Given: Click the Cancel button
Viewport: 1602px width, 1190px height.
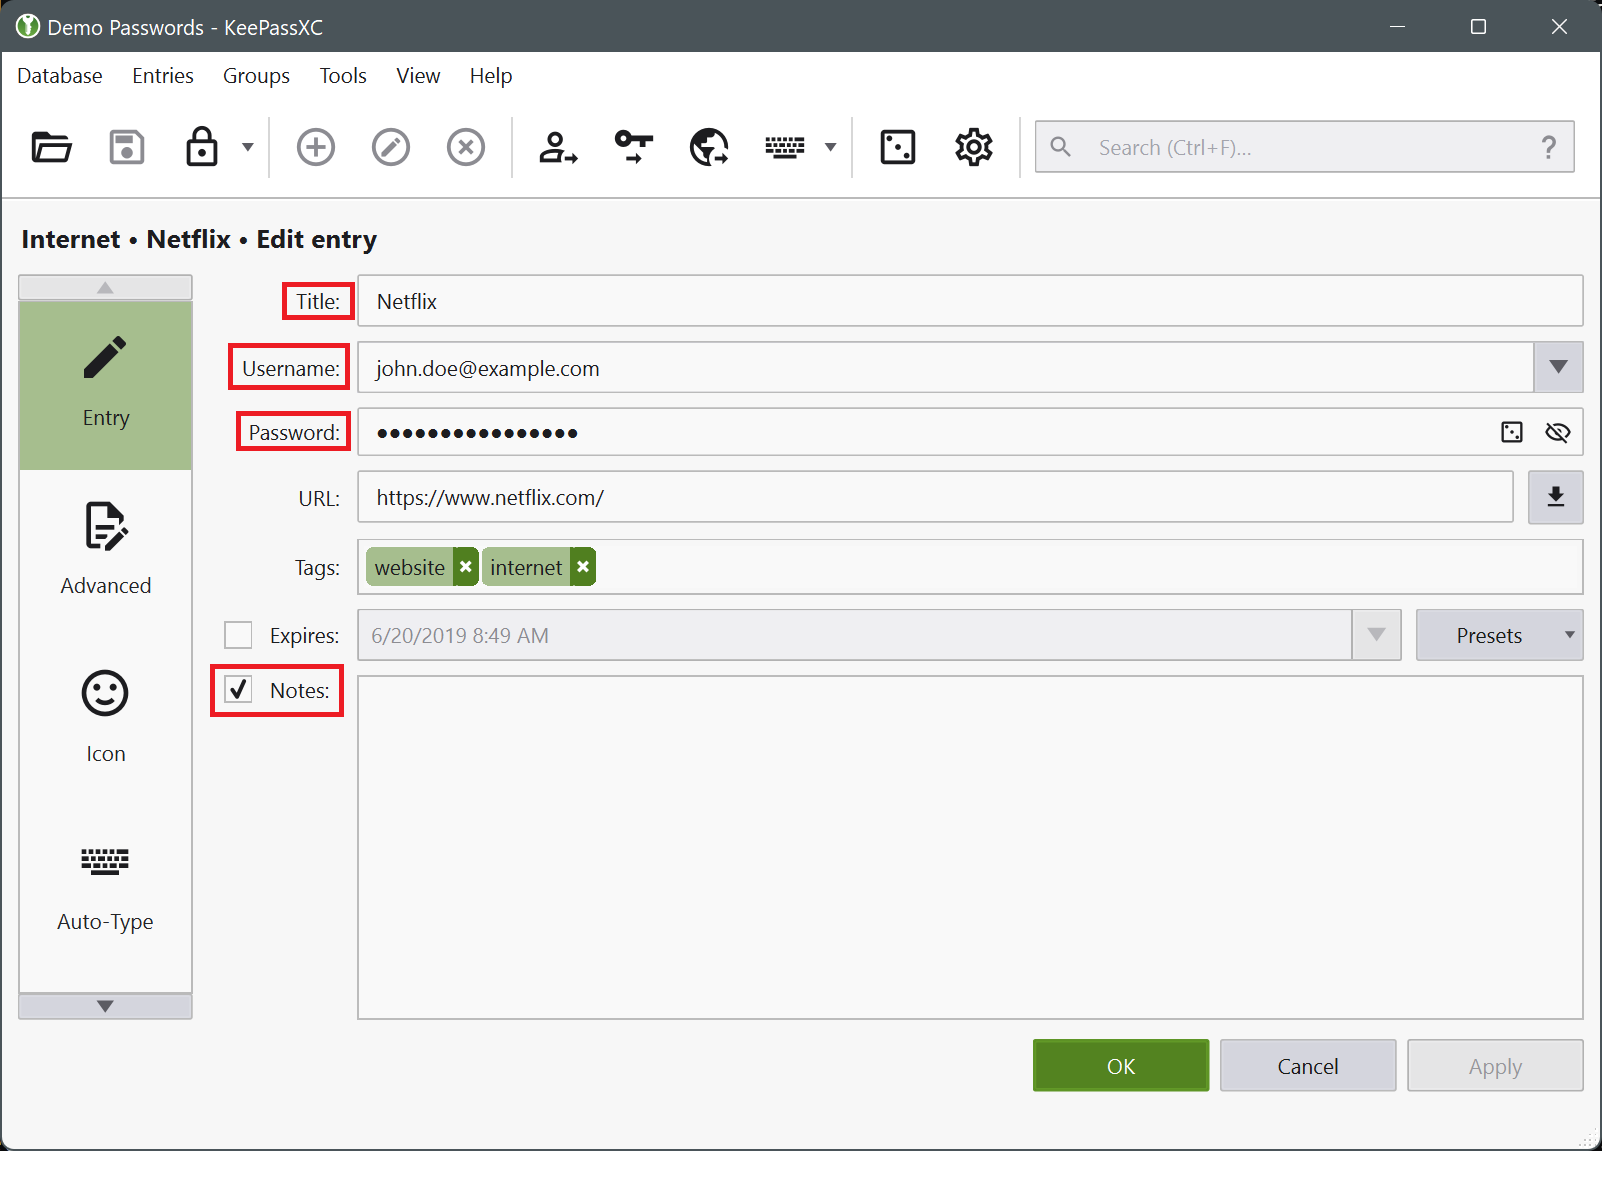Looking at the screenshot, I should click(x=1308, y=1066).
